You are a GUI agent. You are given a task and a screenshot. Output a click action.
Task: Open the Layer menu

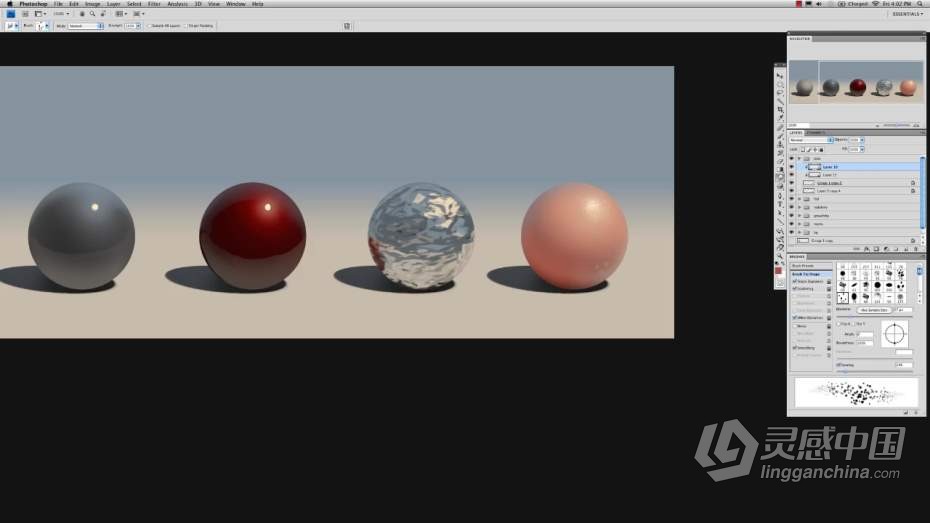point(113,4)
